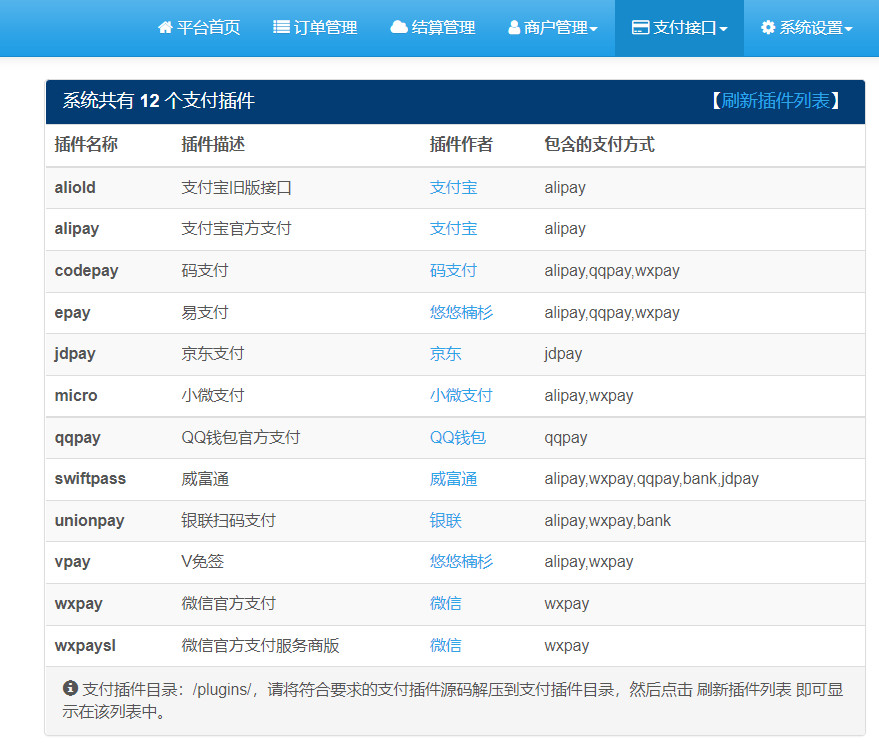879x745 pixels.
Task: Click the info icon beside 支付插件目录
Action: (x=70, y=688)
